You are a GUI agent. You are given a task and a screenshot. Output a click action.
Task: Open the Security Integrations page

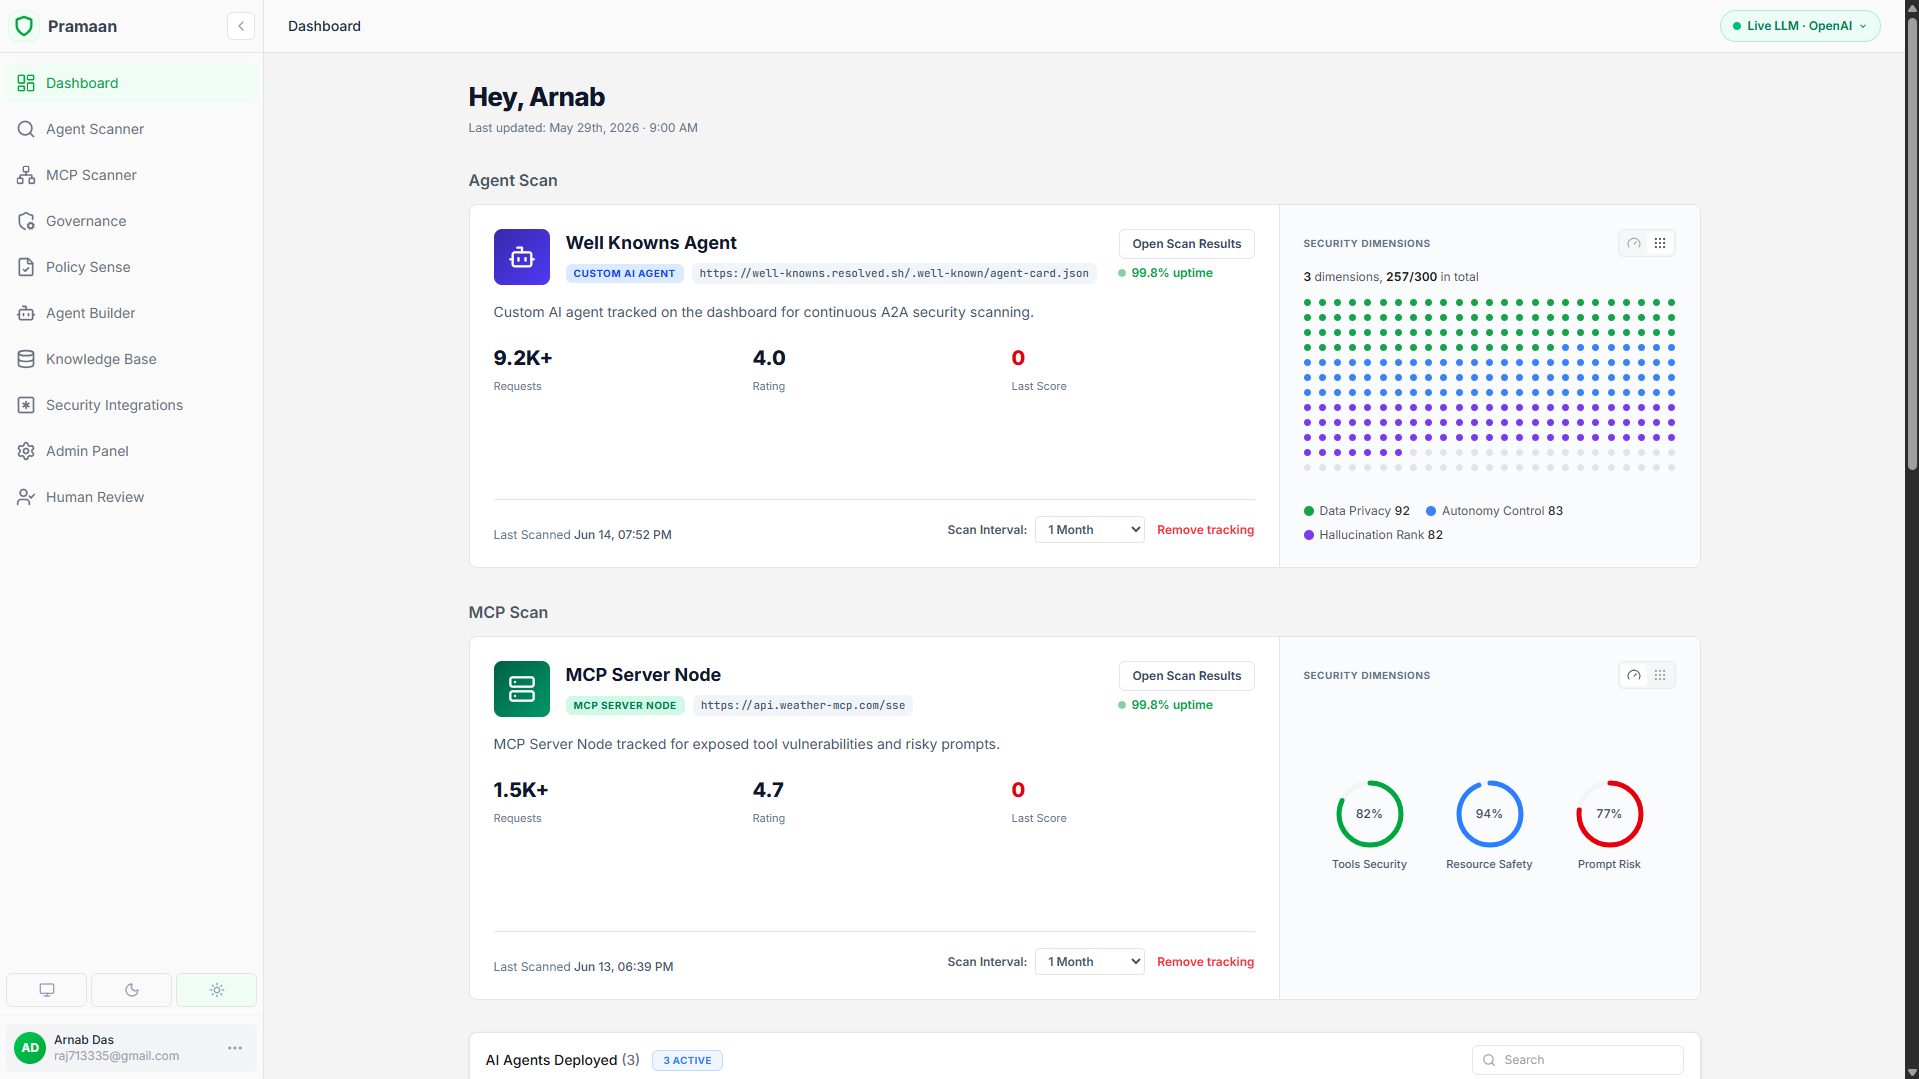pyautogui.click(x=131, y=405)
